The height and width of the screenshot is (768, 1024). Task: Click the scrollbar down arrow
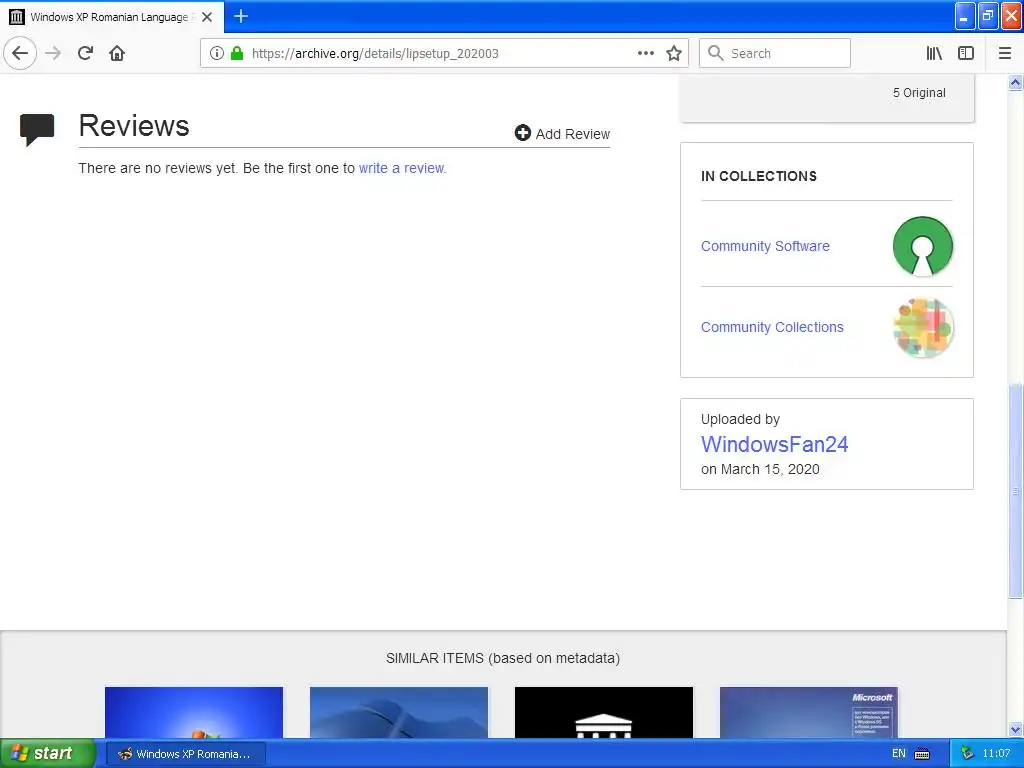1016,729
